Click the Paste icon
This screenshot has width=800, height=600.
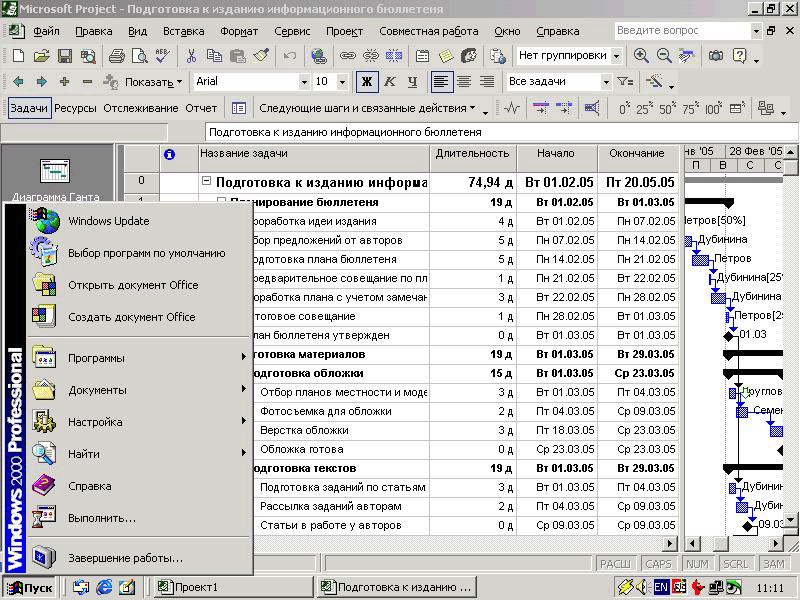coord(238,56)
